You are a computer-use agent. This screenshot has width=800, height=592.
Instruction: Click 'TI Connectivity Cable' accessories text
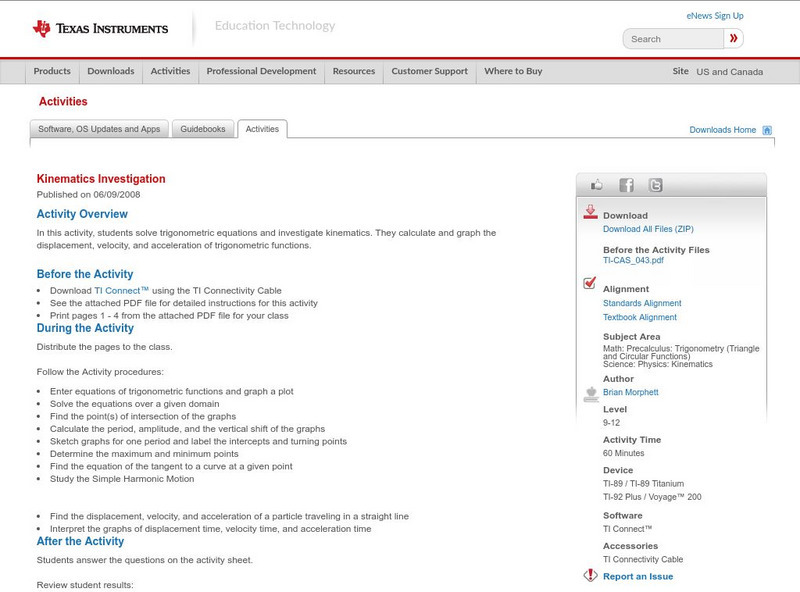point(643,559)
